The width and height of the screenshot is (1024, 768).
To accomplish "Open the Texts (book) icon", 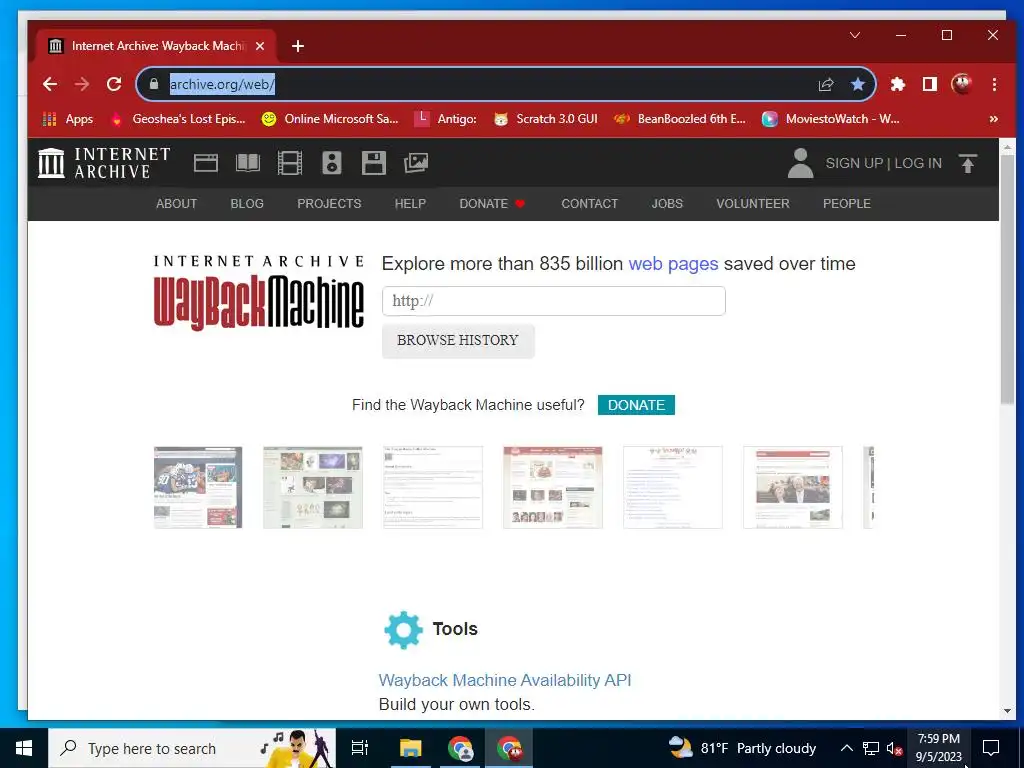I will pos(248,163).
